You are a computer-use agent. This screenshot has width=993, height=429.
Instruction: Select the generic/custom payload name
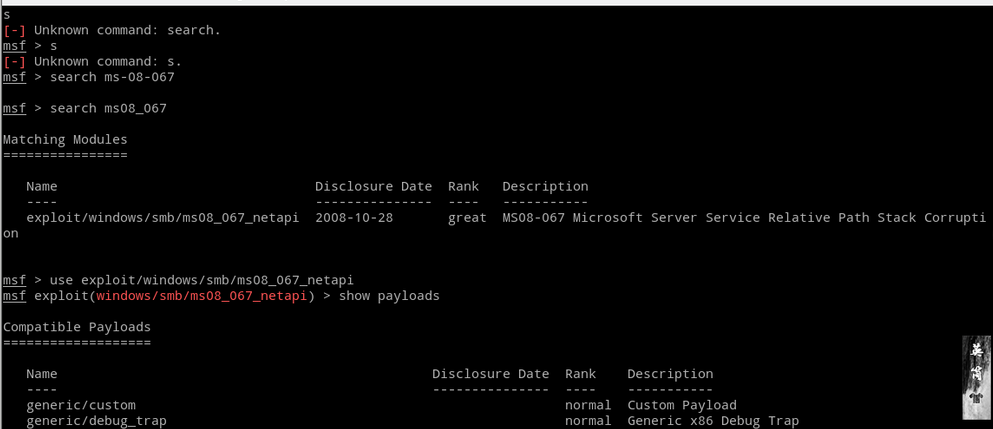[x=80, y=405]
